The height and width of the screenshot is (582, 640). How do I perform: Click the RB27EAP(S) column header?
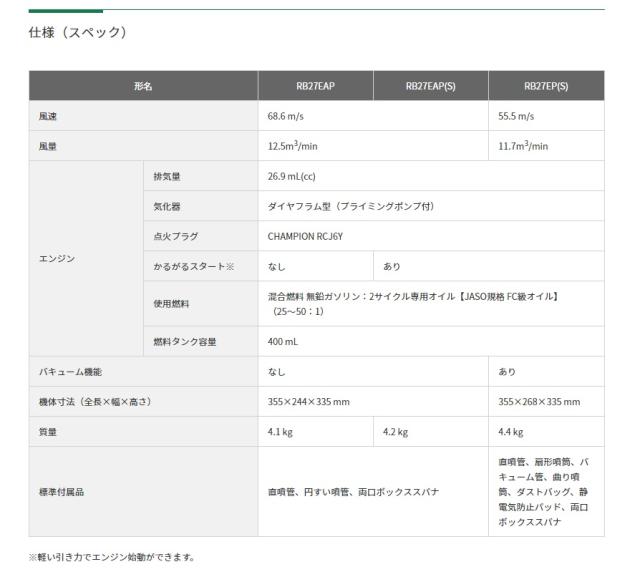coord(431,86)
